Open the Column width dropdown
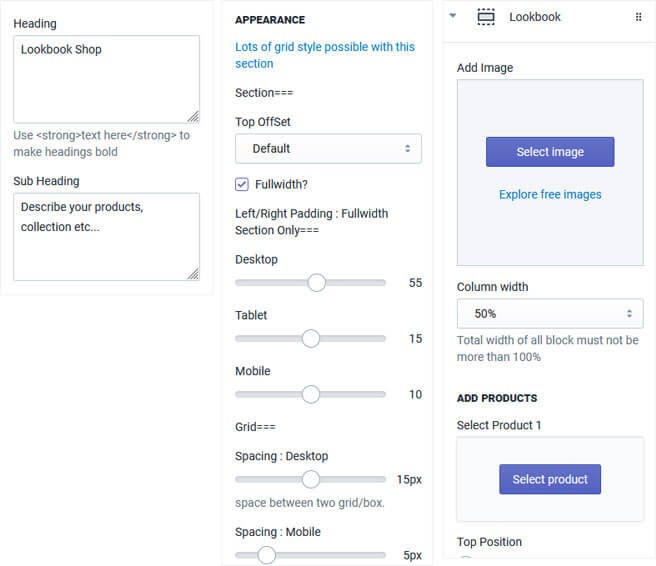This screenshot has height=566, width=656. click(549, 314)
